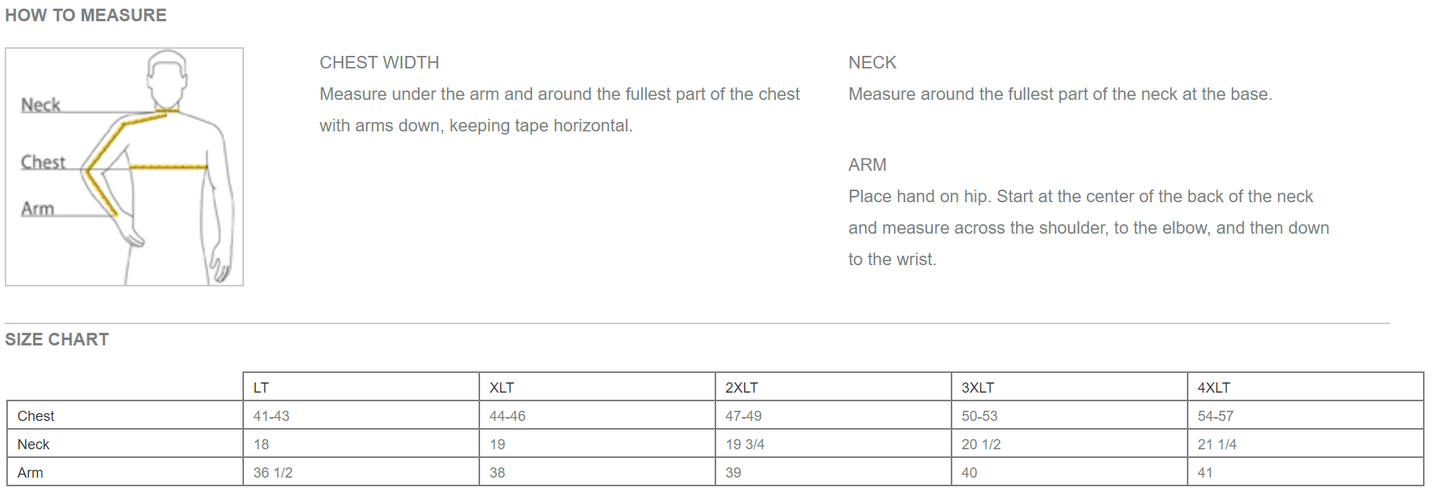Image resolution: width=1445 pixels, height=491 pixels.
Task: Click the Chest label in diagram
Action: 43,162
